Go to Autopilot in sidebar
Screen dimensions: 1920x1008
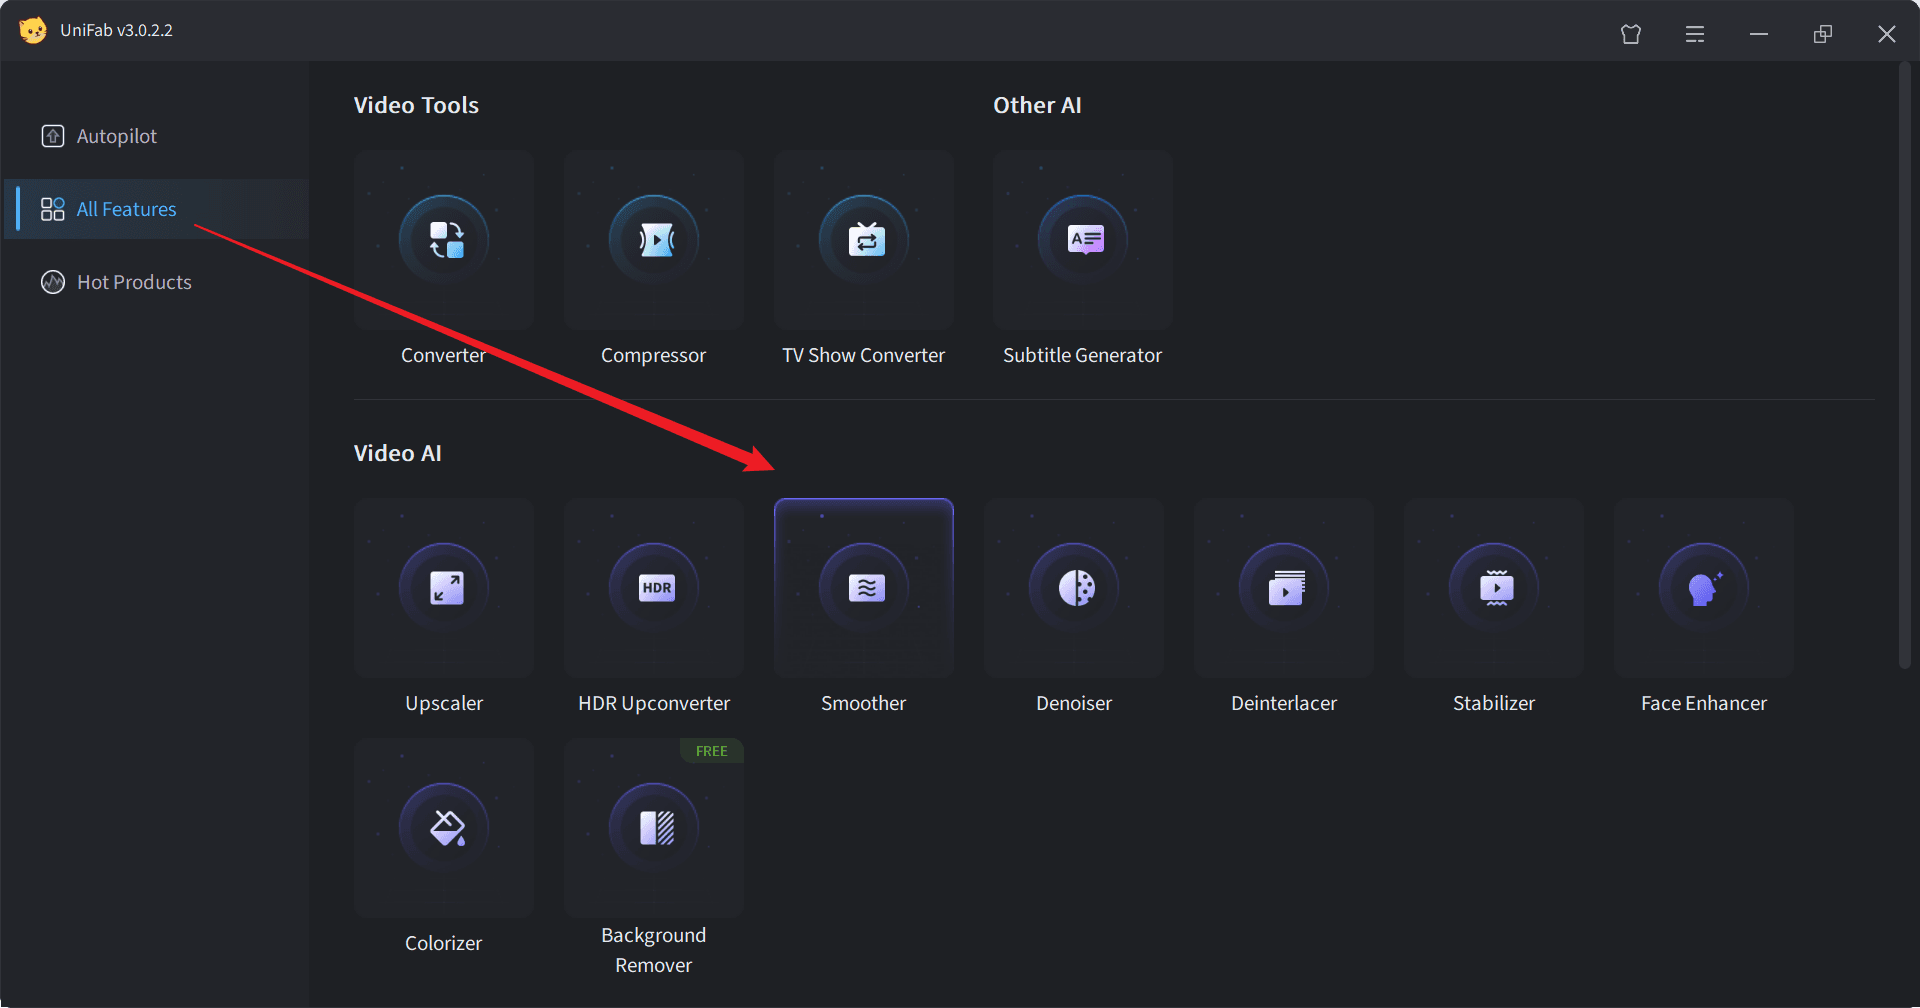click(156, 136)
